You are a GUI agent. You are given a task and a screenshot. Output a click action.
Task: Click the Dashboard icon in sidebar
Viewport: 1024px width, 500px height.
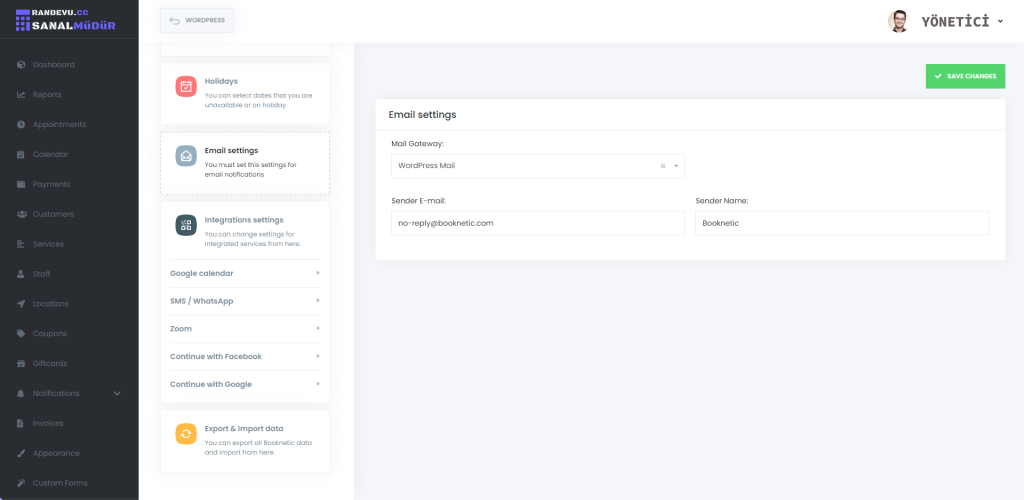pos(21,65)
